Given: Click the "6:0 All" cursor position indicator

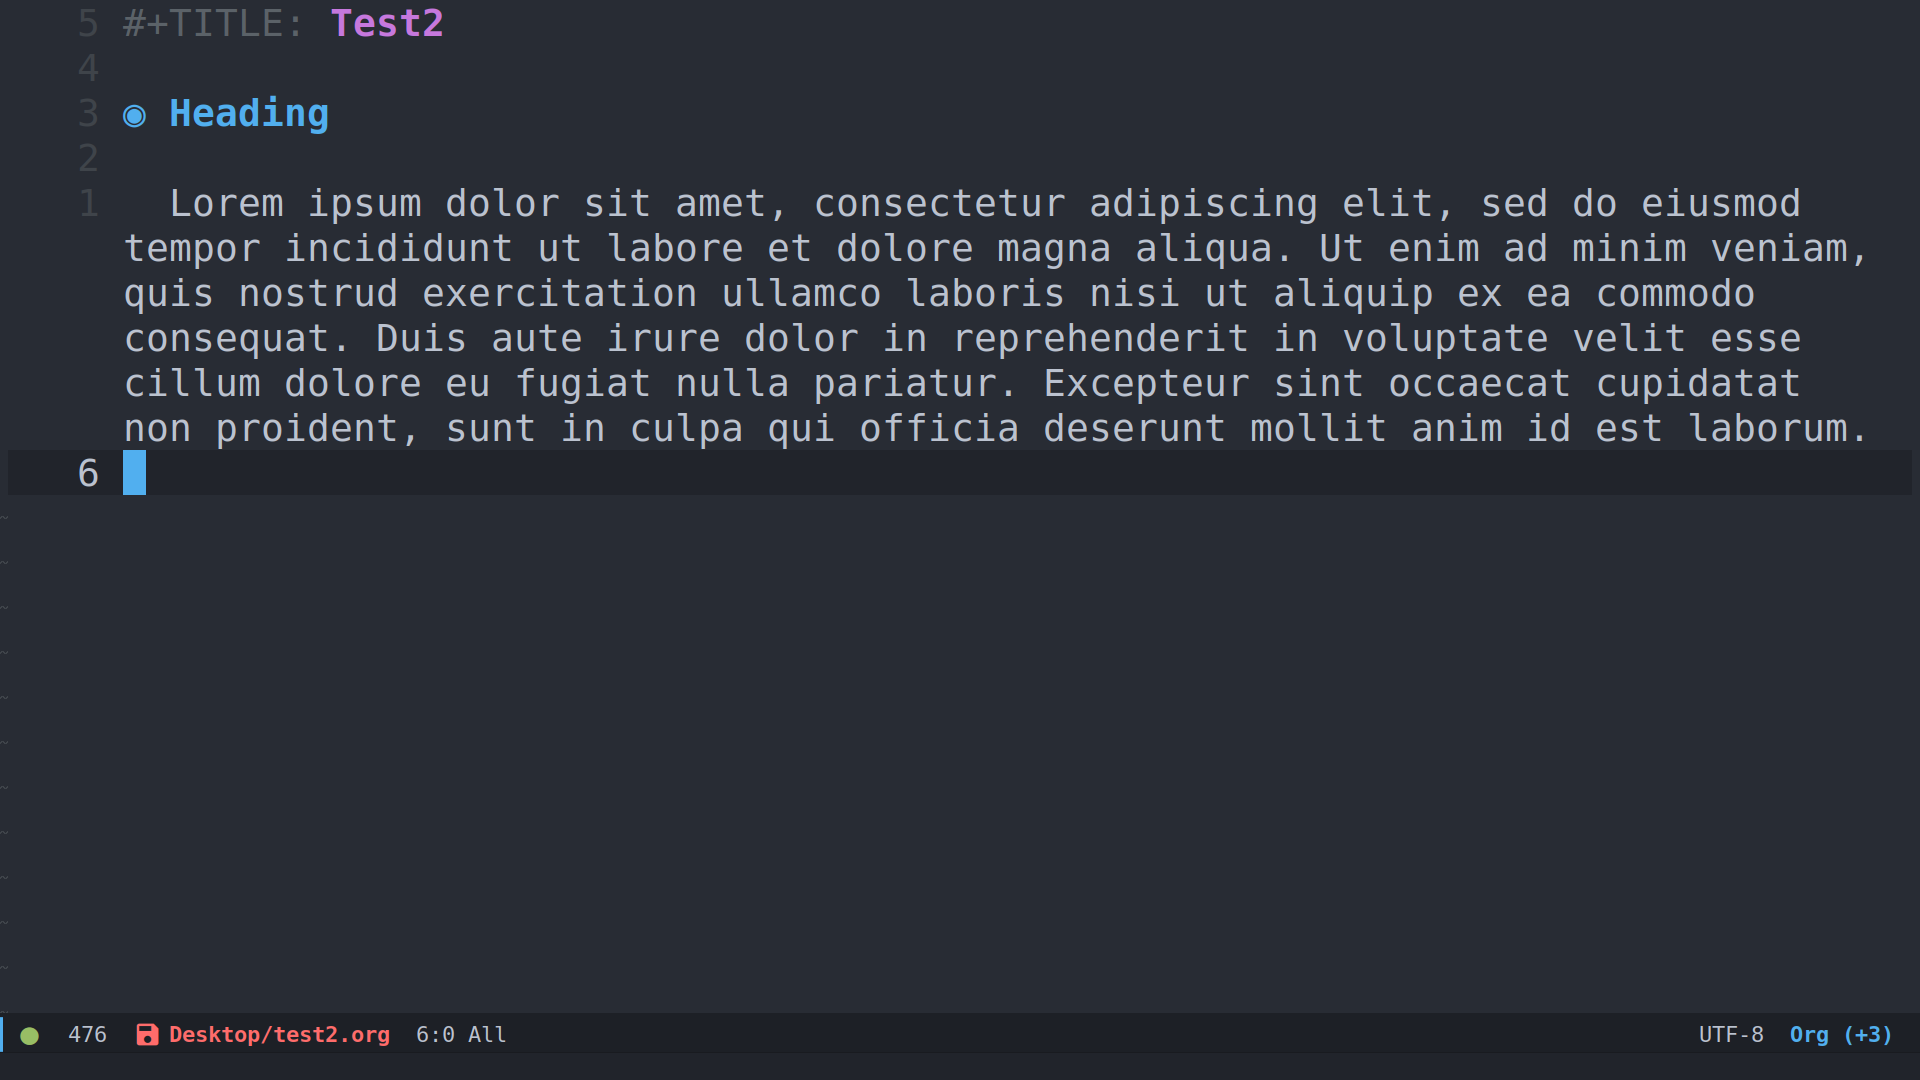Looking at the screenshot, I should (460, 1035).
